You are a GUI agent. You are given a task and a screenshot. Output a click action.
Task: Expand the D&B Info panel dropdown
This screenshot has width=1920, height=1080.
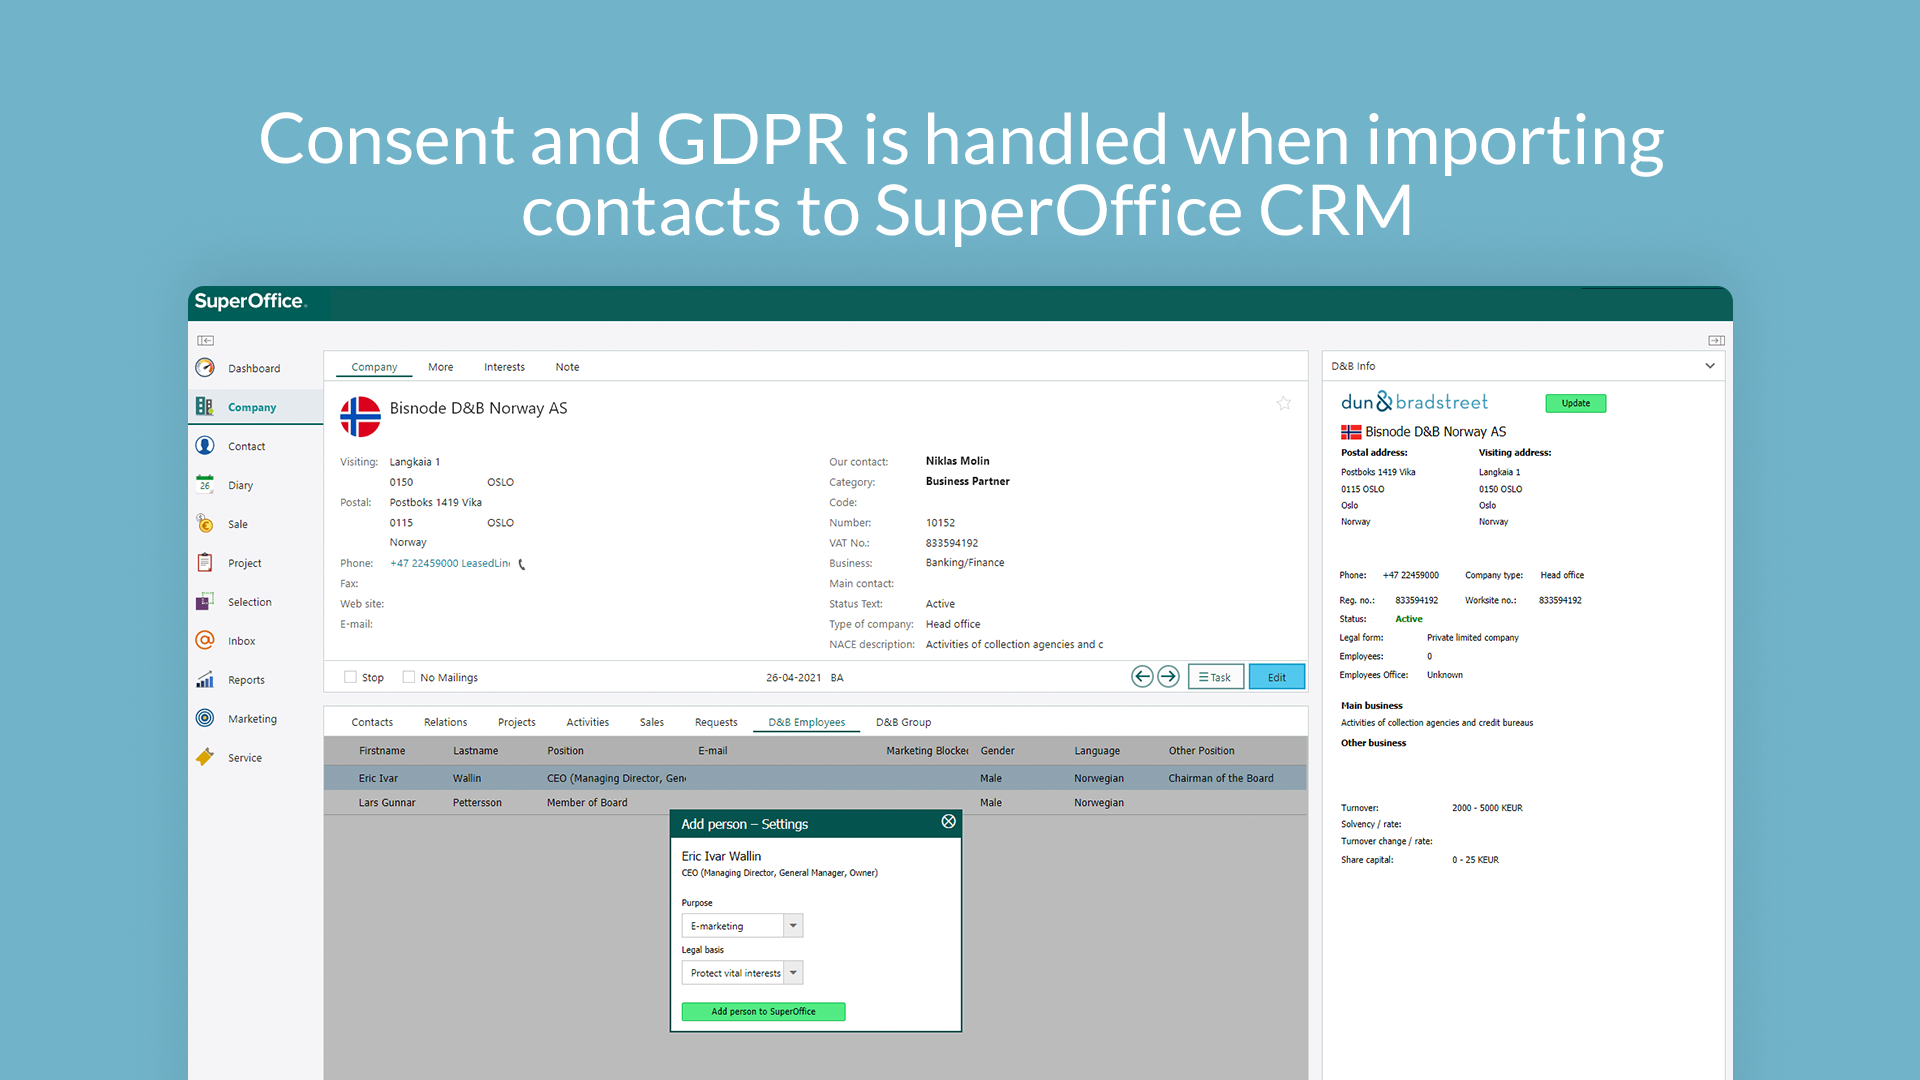pyautogui.click(x=1710, y=366)
